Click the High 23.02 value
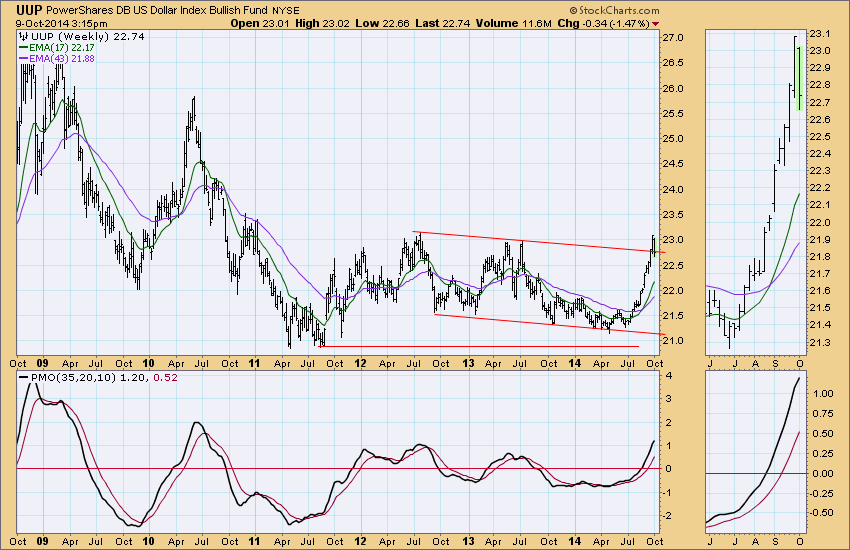 pyautogui.click(x=324, y=23)
